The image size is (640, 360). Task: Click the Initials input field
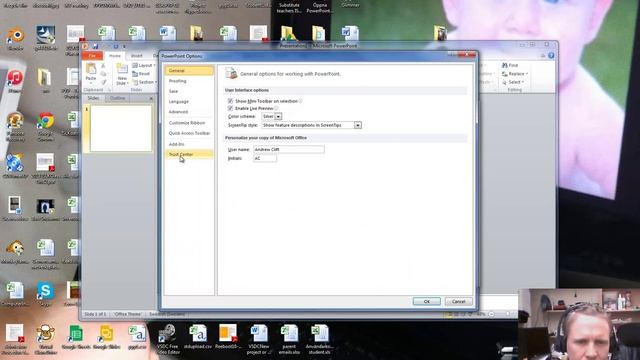[x=265, y=158]
